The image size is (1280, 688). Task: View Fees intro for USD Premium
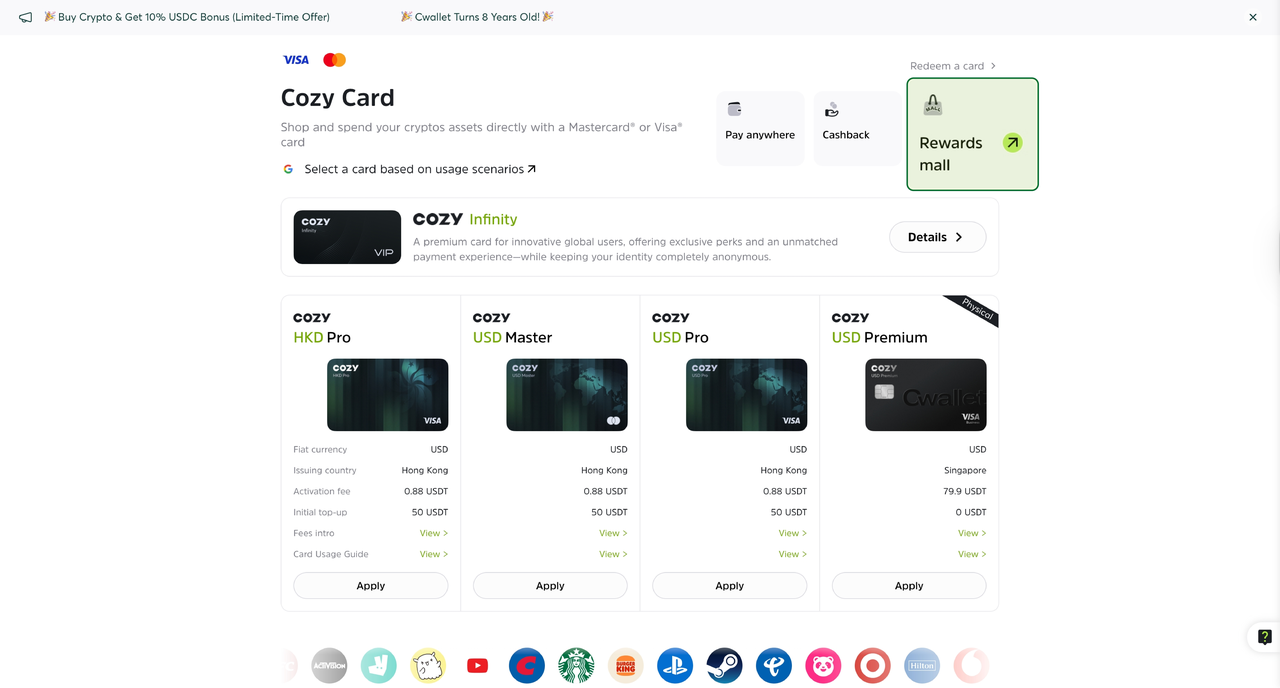coord(972,533)
